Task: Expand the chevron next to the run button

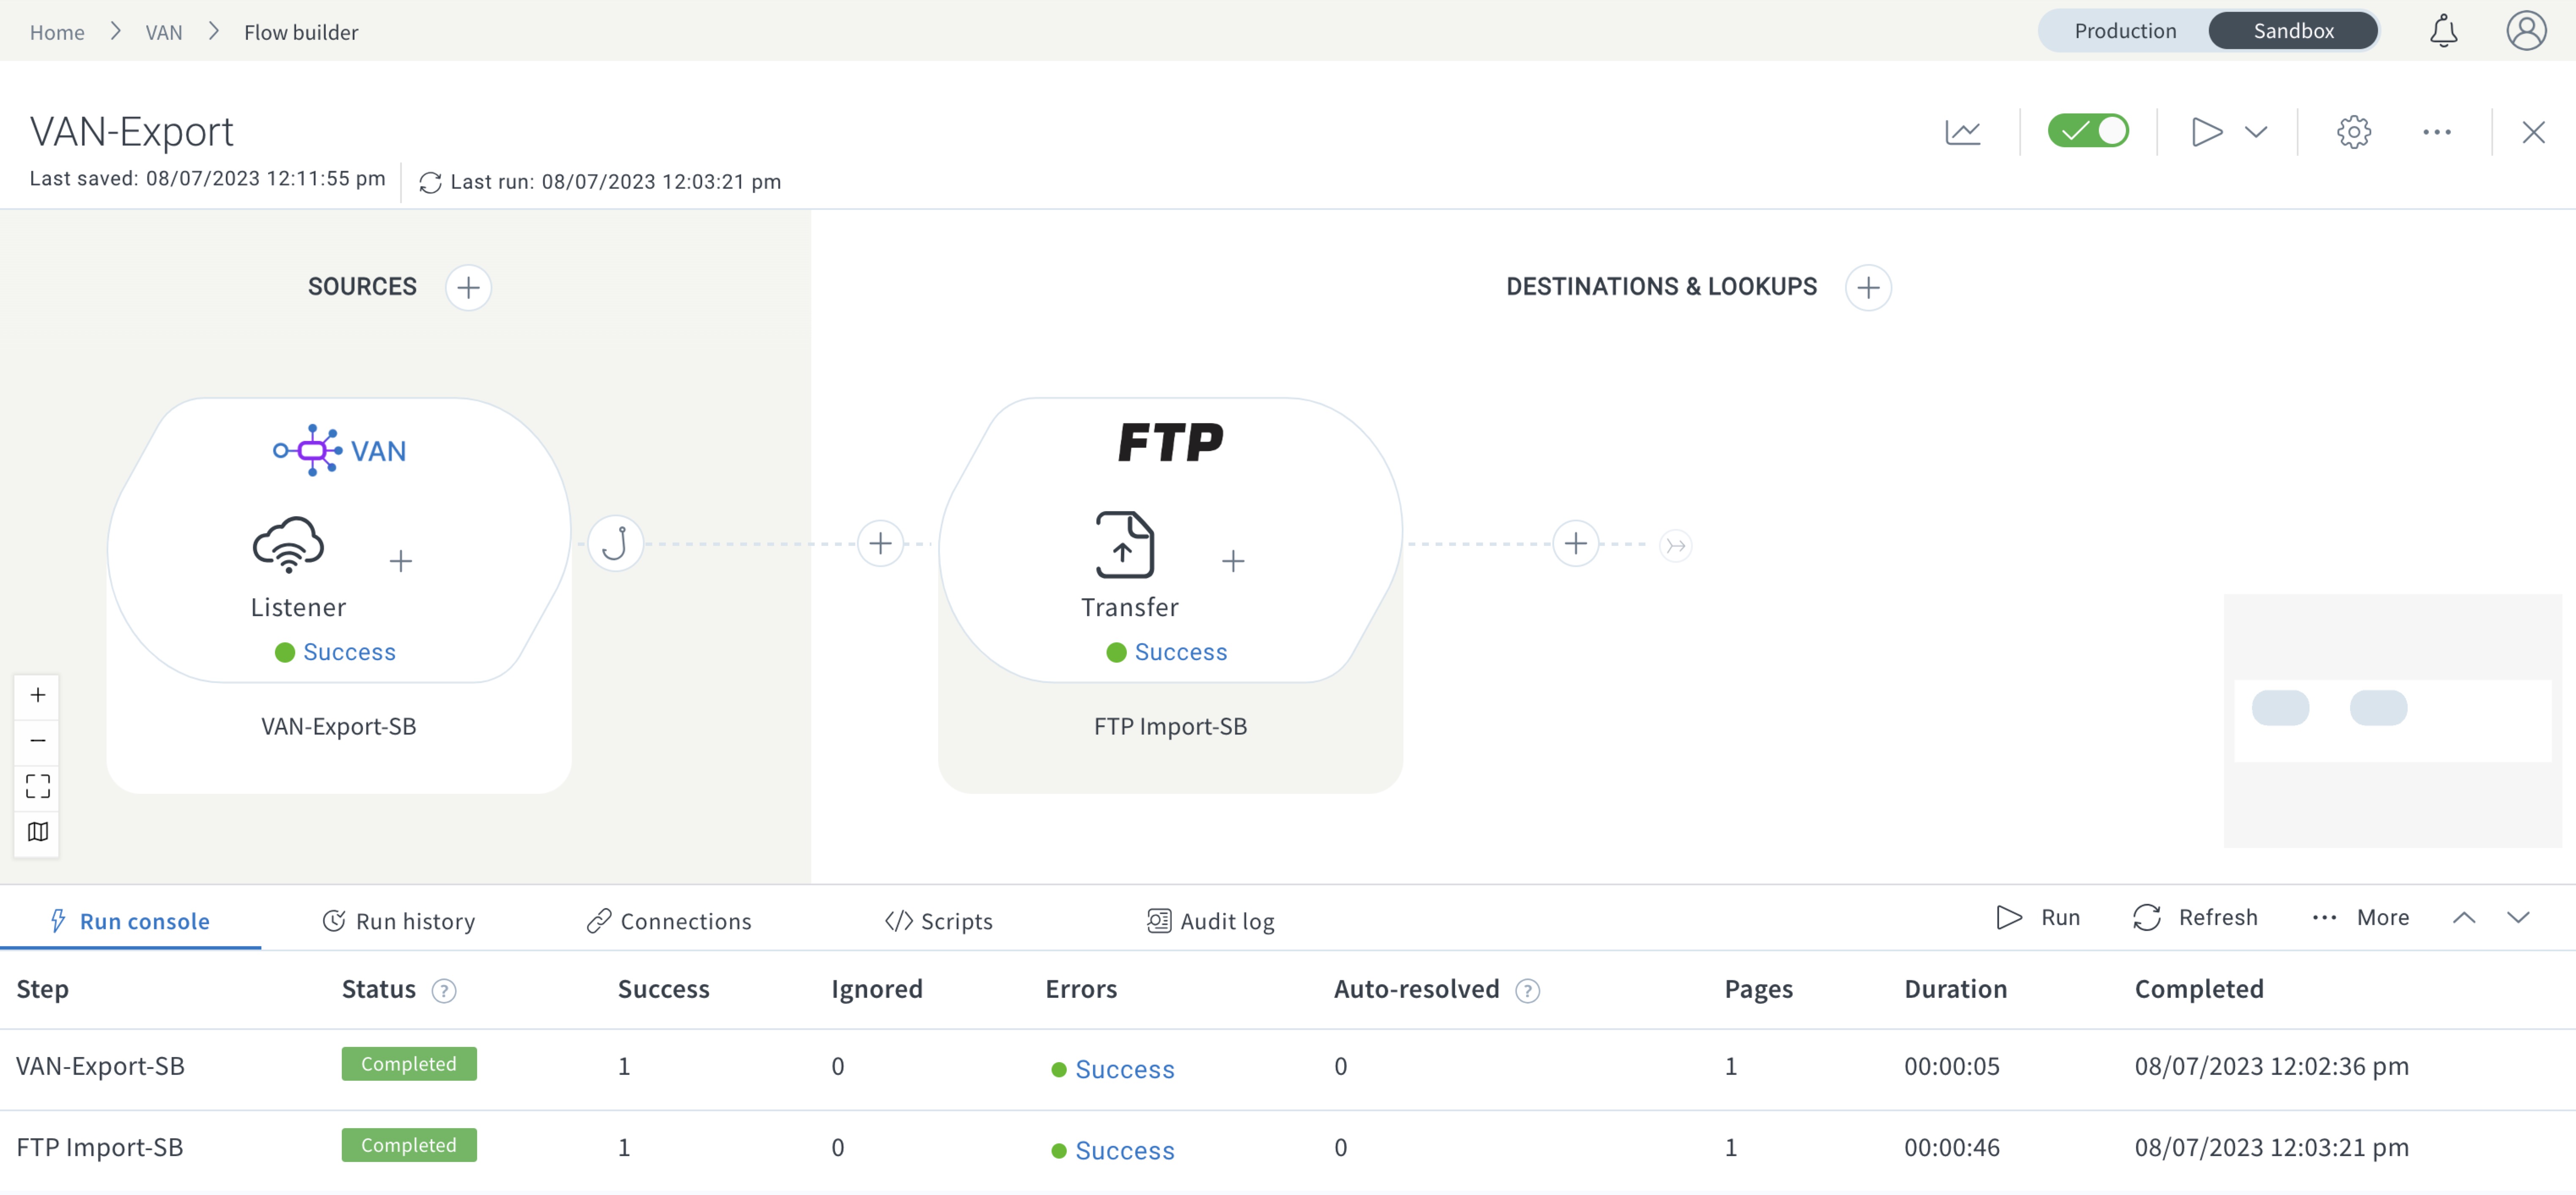Action: point(2258,131)
